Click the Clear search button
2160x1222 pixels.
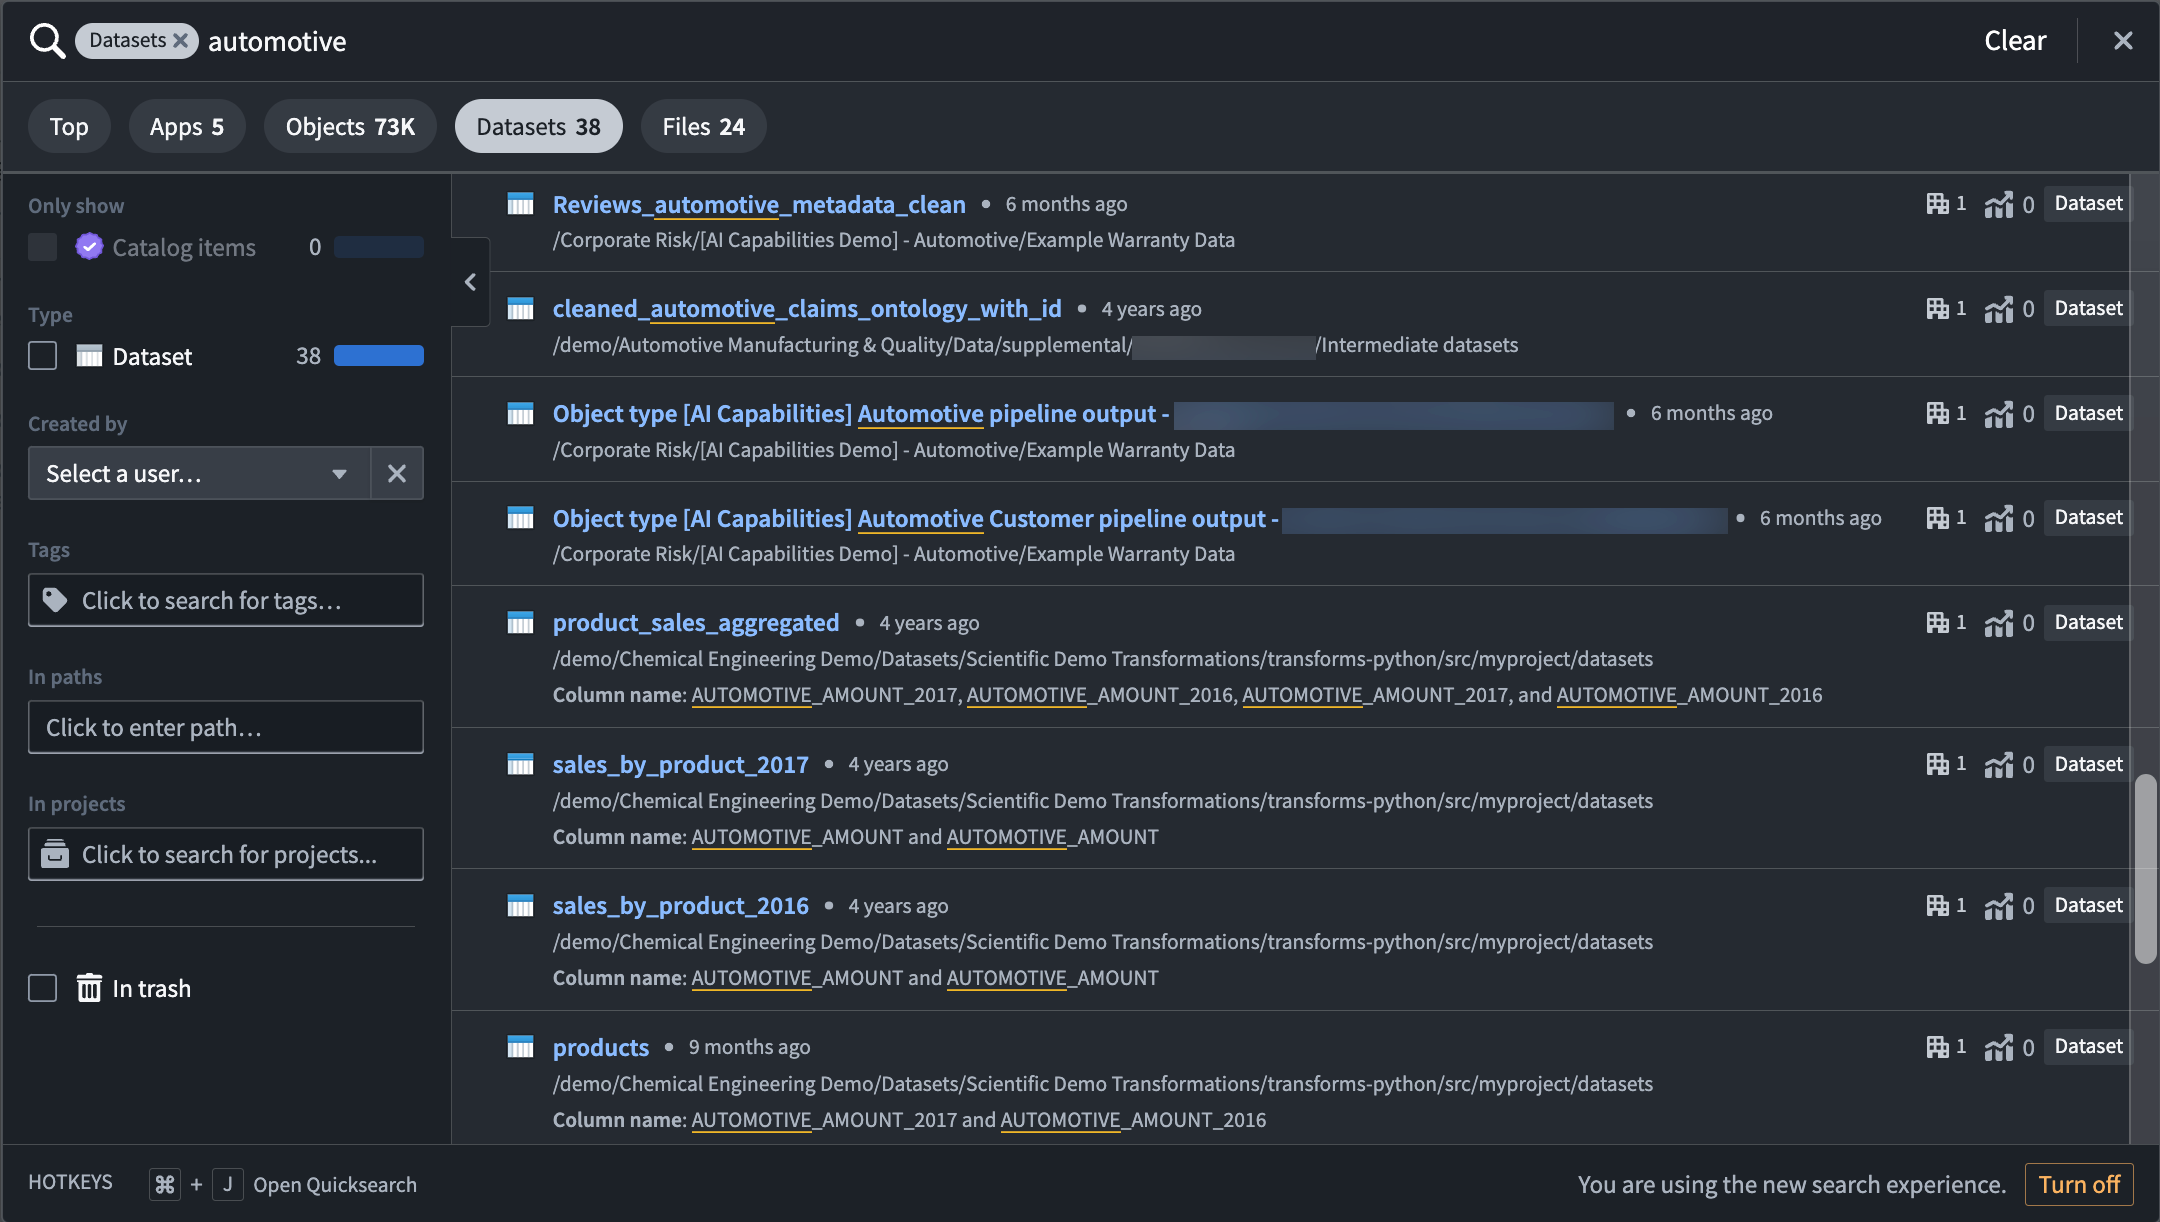[x=2015, y=39]
